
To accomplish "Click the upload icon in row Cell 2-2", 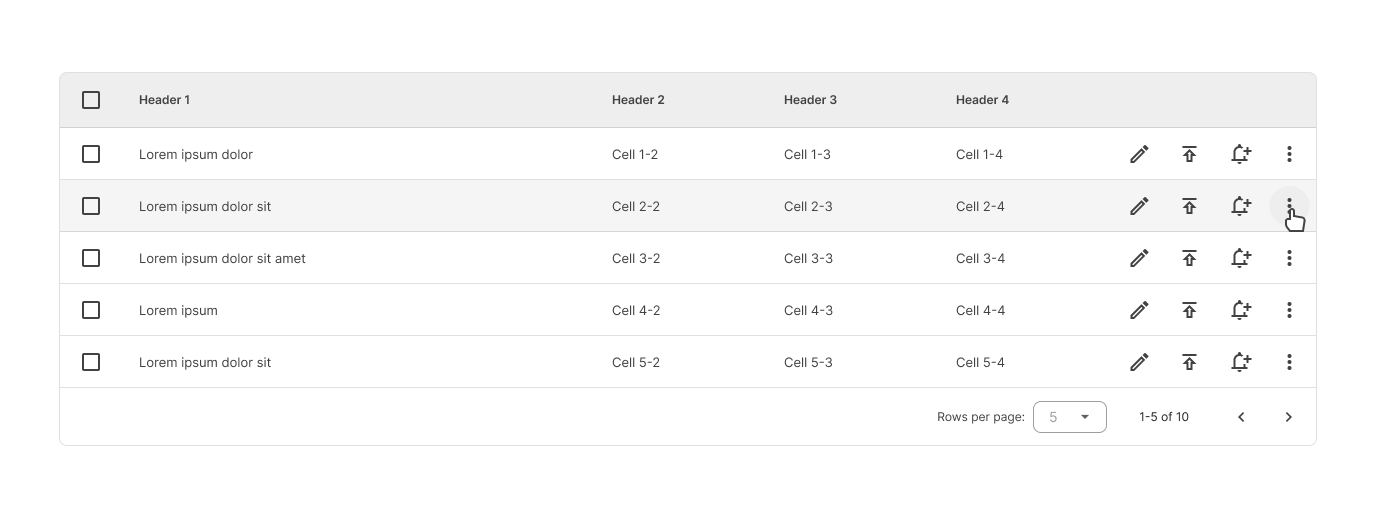I will pyautogui.click(x=1189, y=206).
